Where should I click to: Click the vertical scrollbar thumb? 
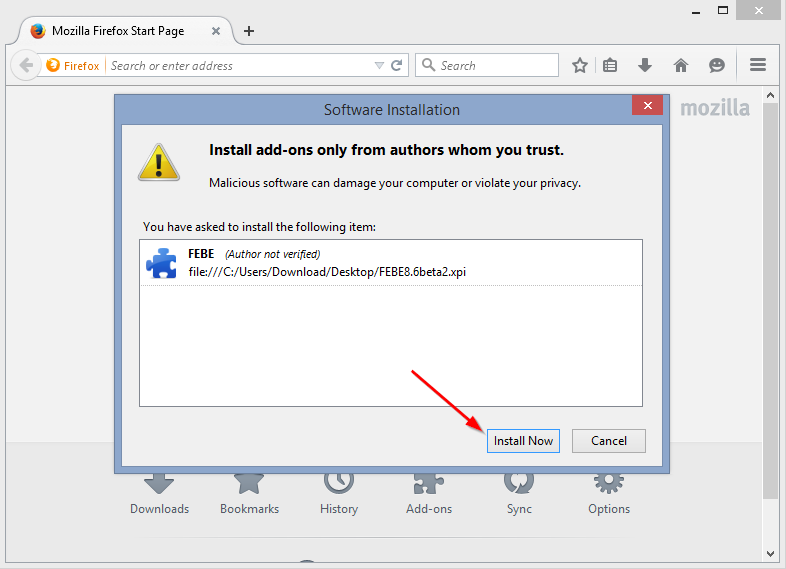point(770,301)
